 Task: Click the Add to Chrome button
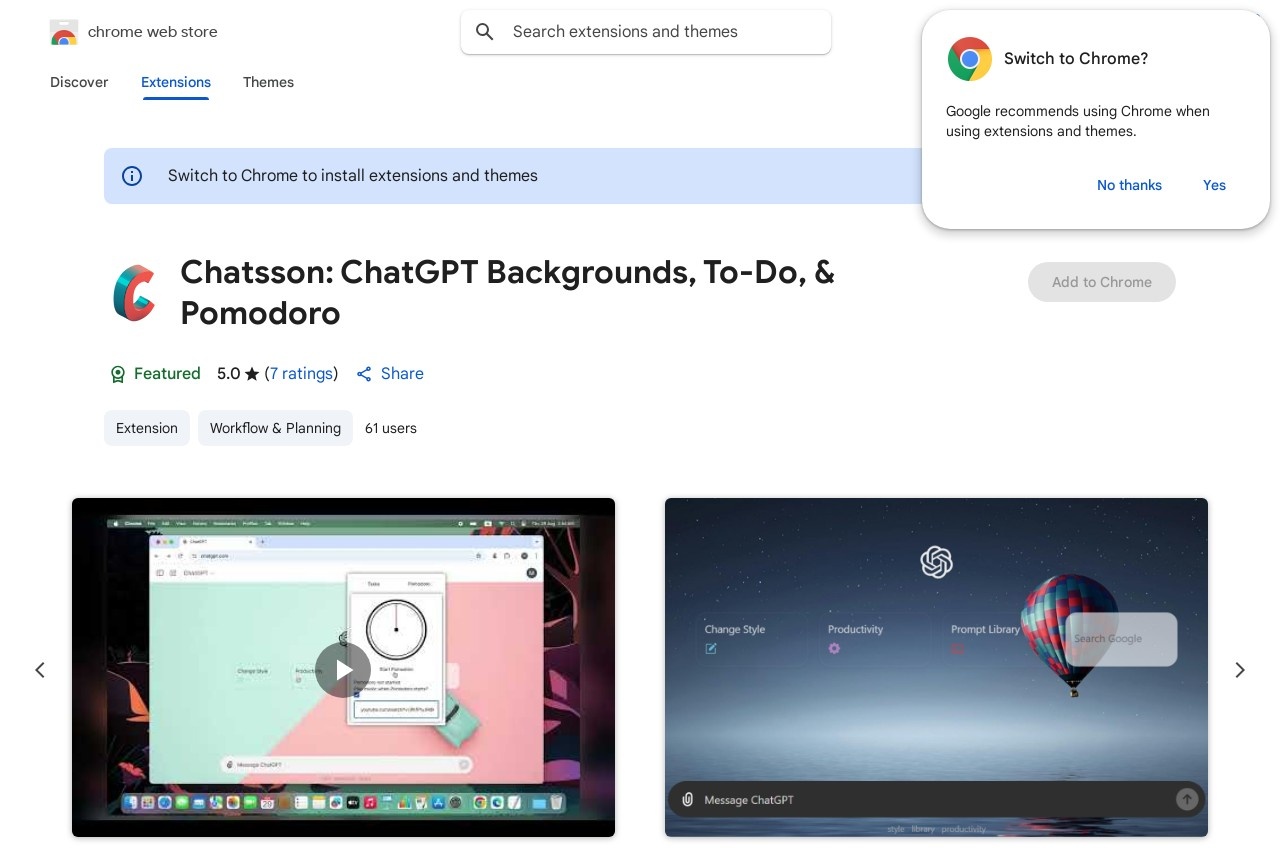click(1101, 282)
